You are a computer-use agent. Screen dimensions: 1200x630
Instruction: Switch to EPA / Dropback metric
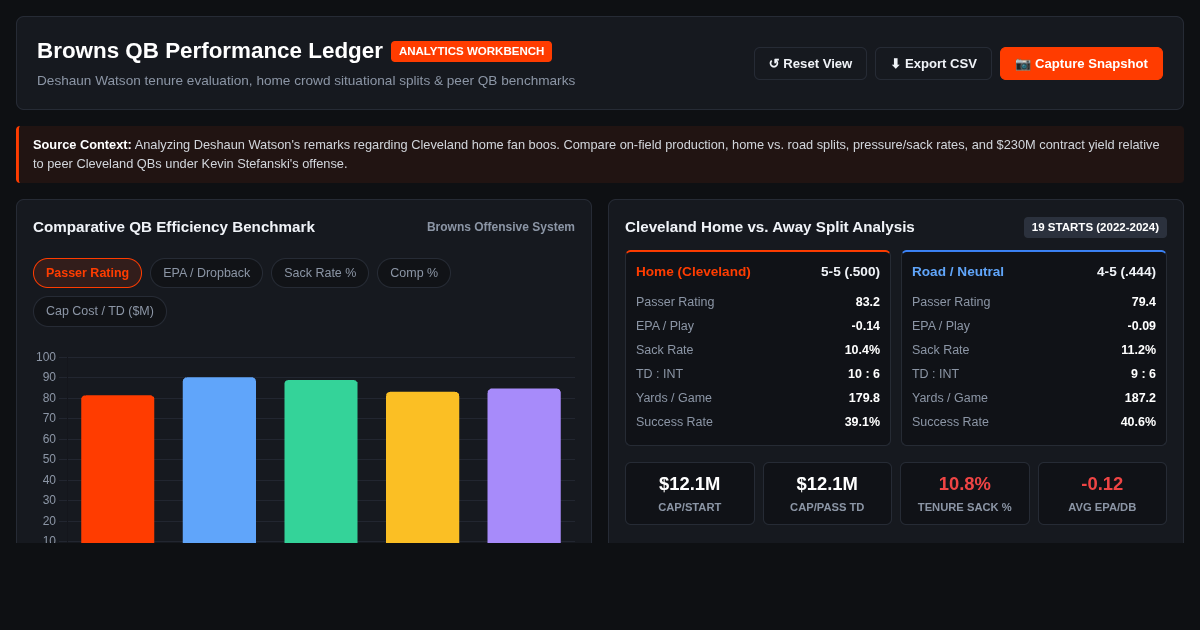tap(206, 273)
